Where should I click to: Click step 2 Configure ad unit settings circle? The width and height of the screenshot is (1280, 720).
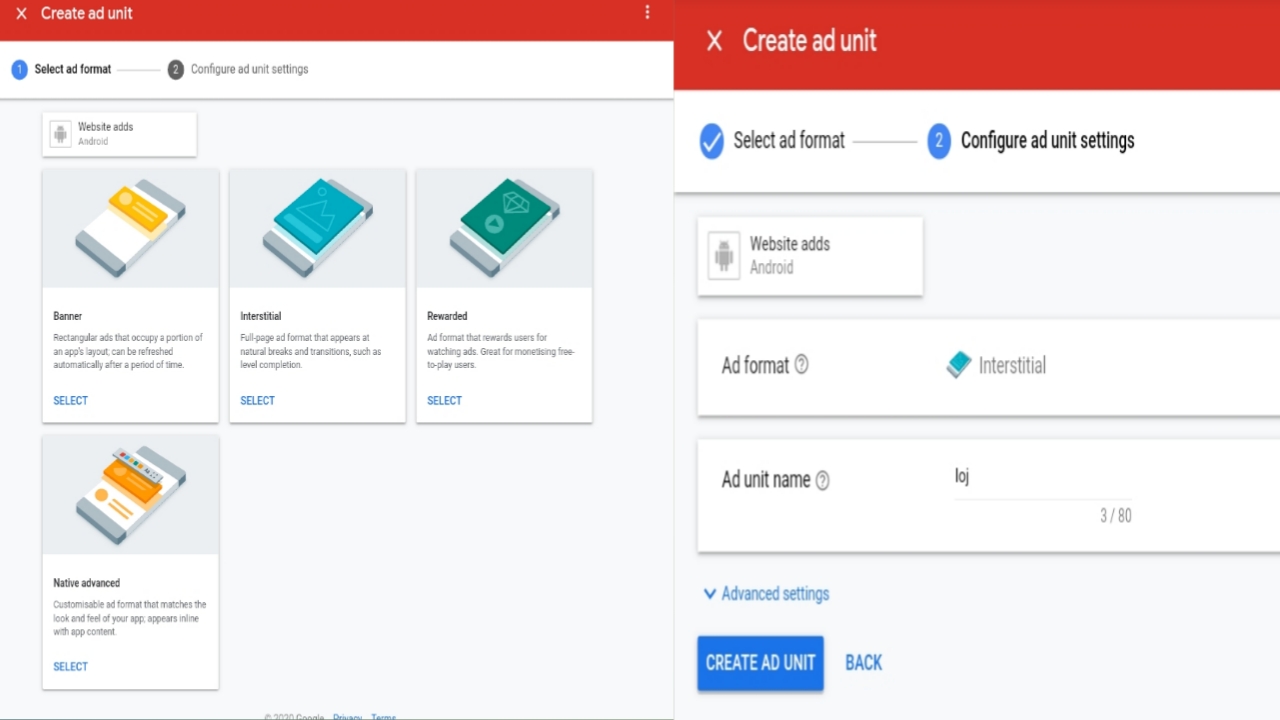[x=938, y=141]
